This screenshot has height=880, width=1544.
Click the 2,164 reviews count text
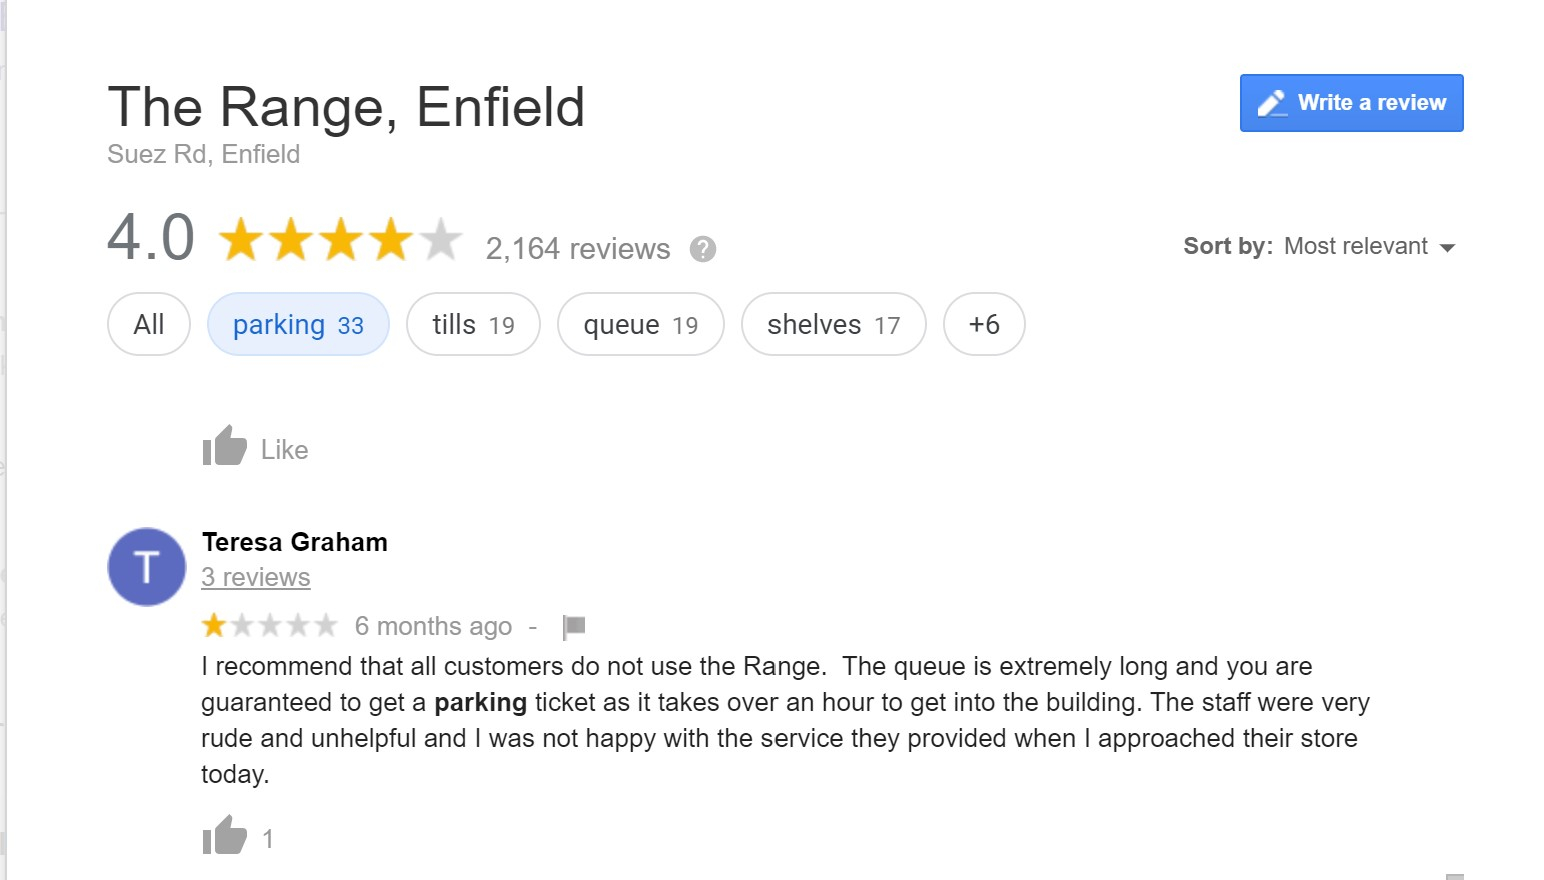pos(578,249)
